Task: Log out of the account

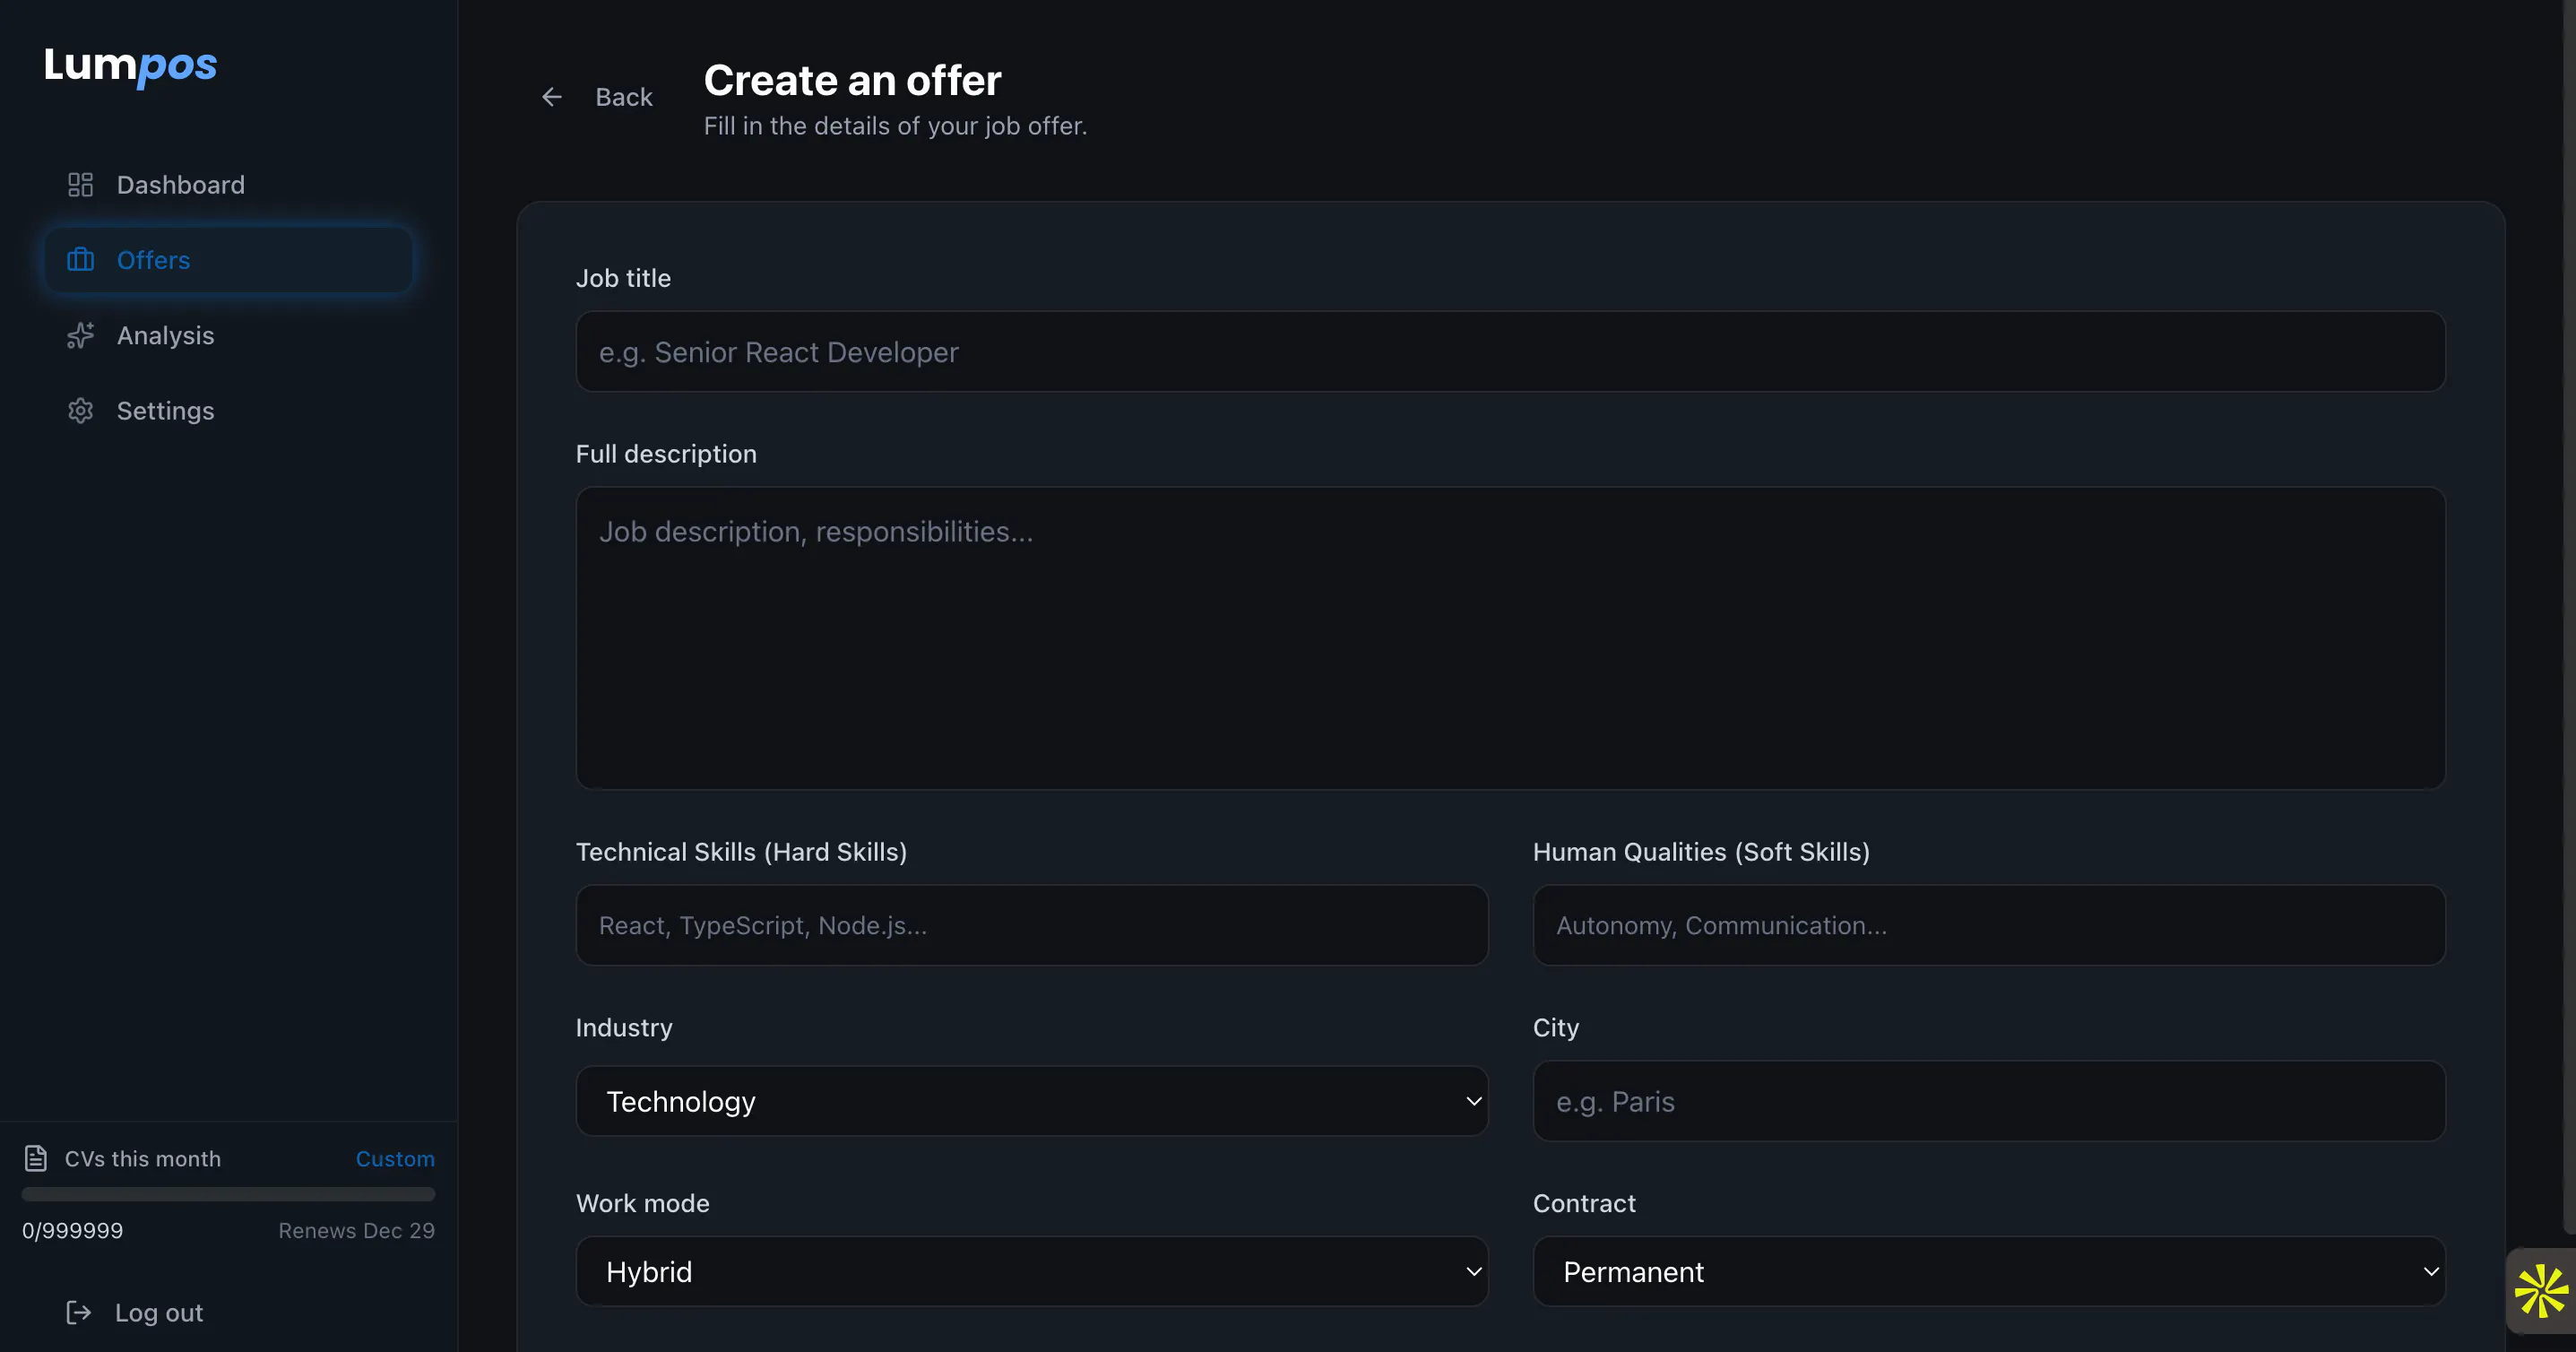Action: tap(135, 1312)
